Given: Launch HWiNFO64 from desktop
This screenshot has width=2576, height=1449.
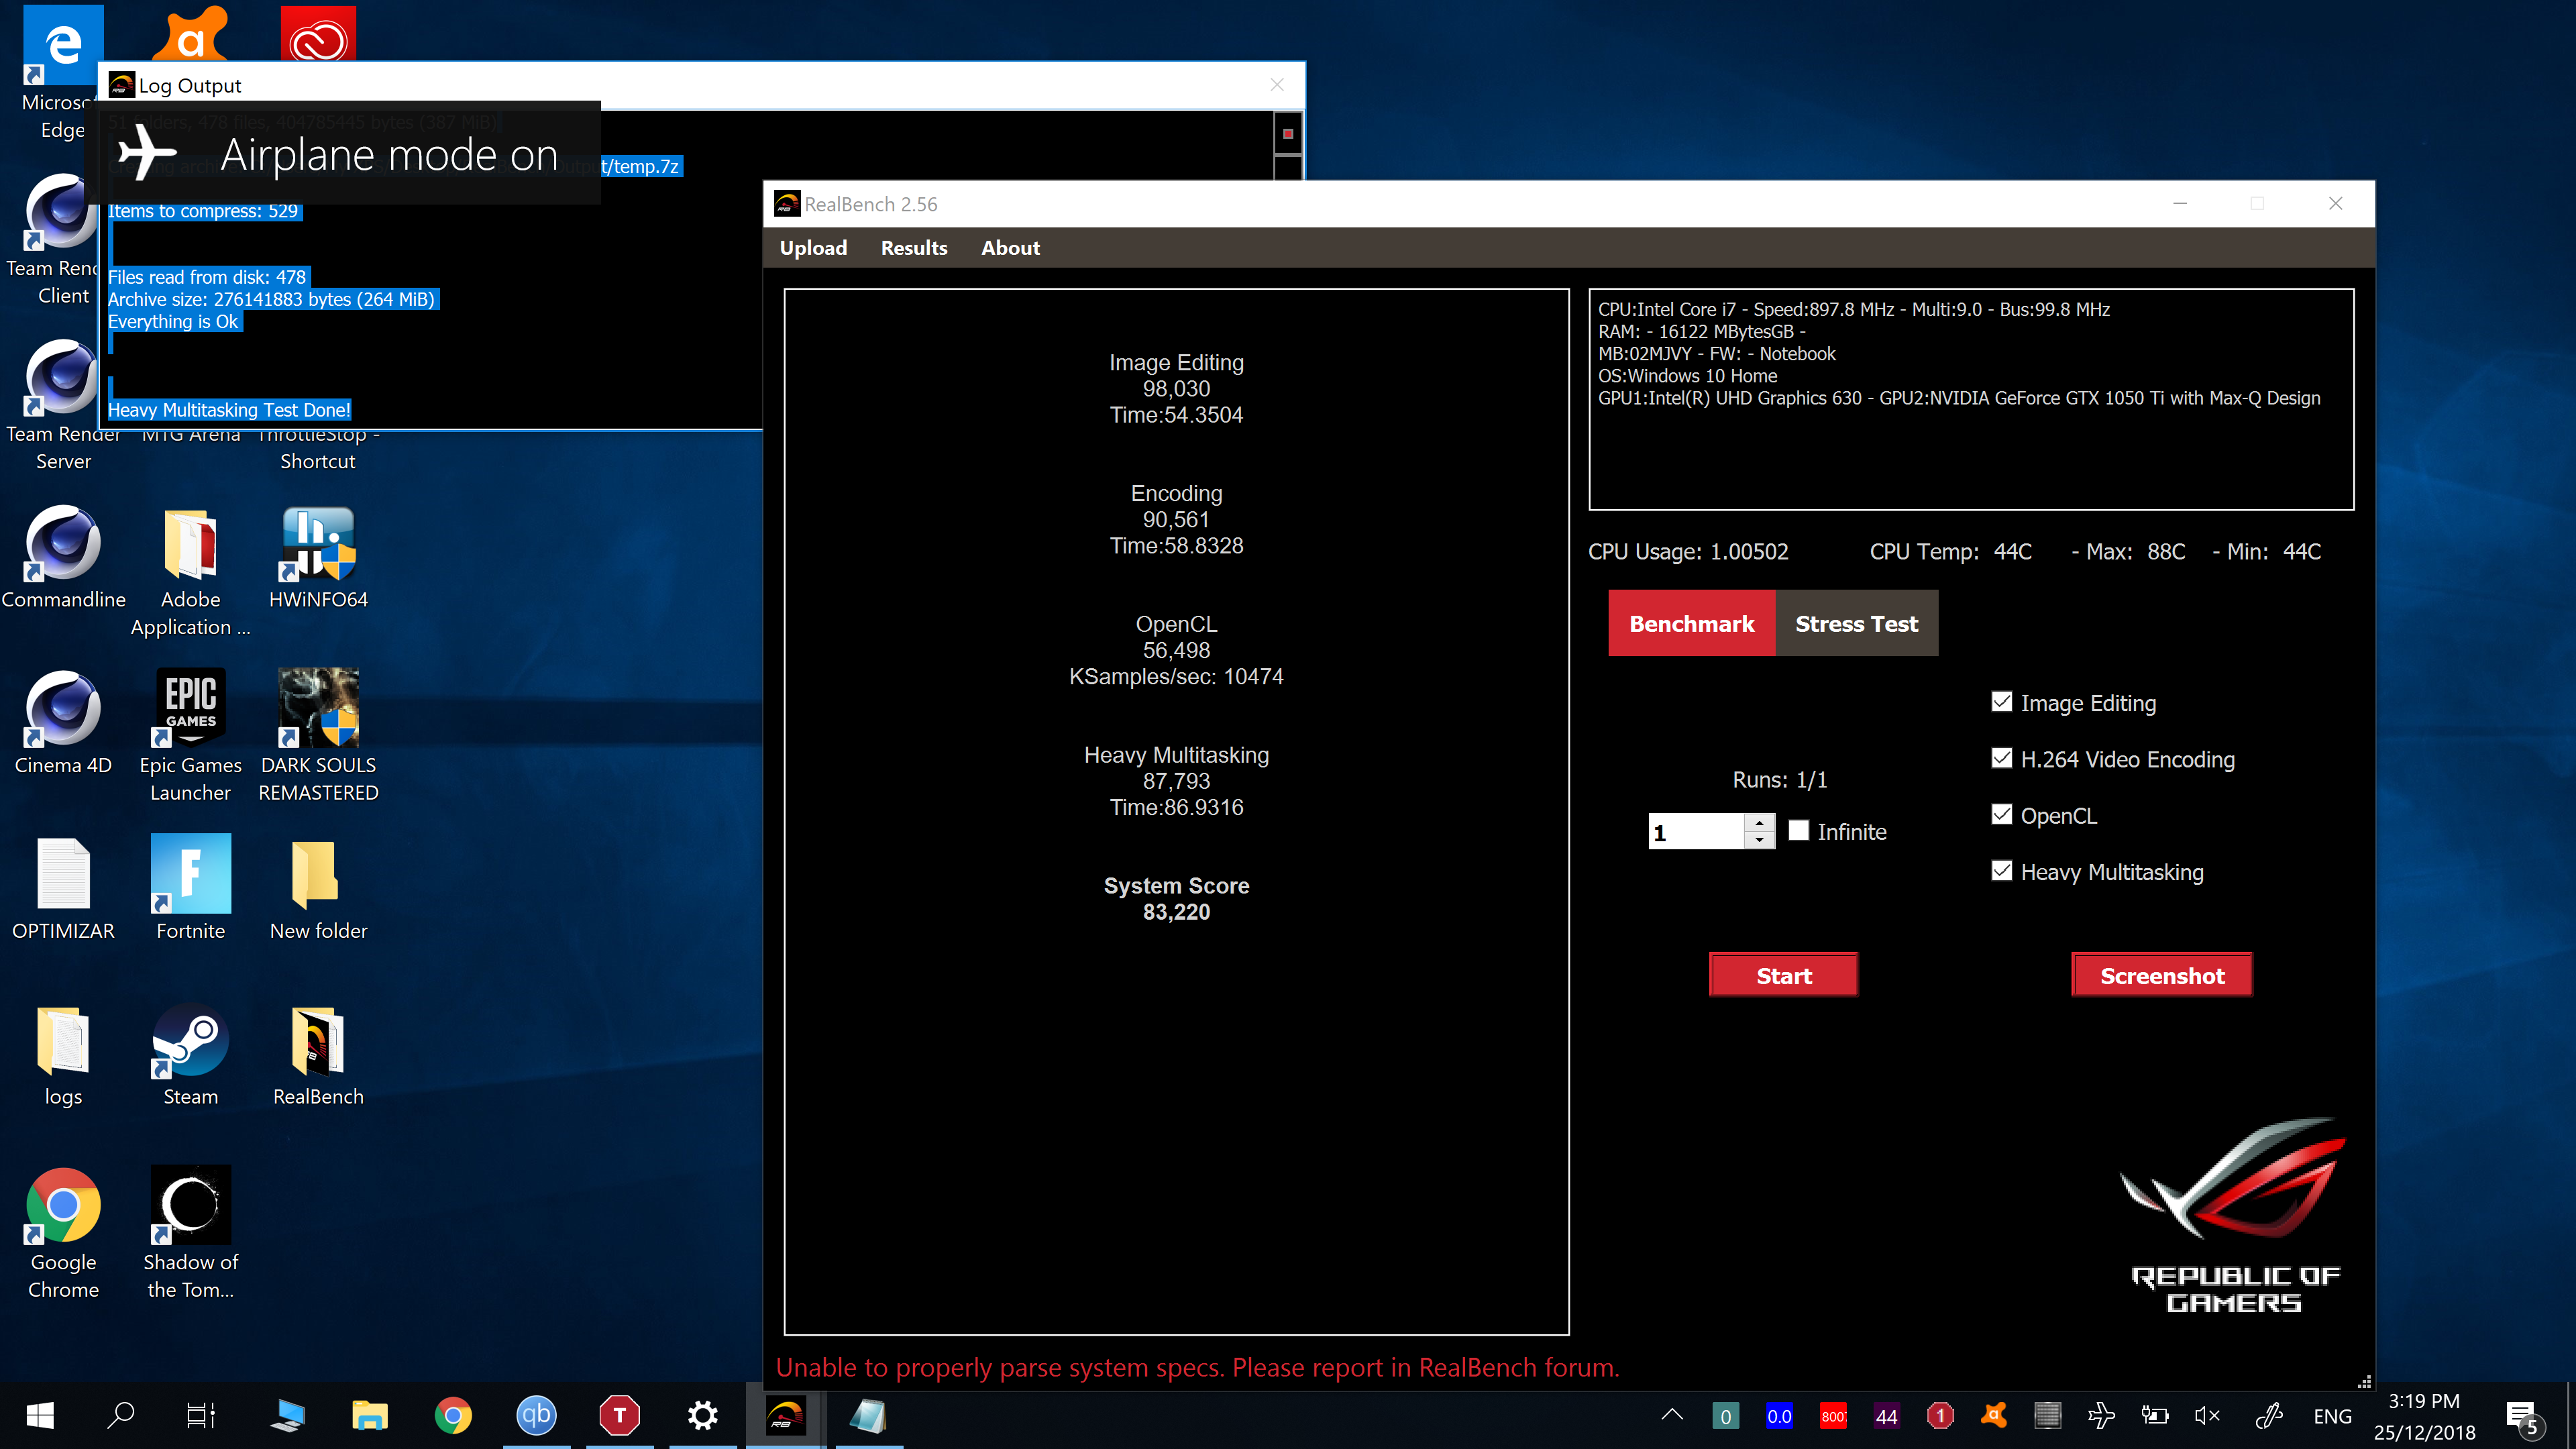Looking at the screenshot, I should point(318,557).
